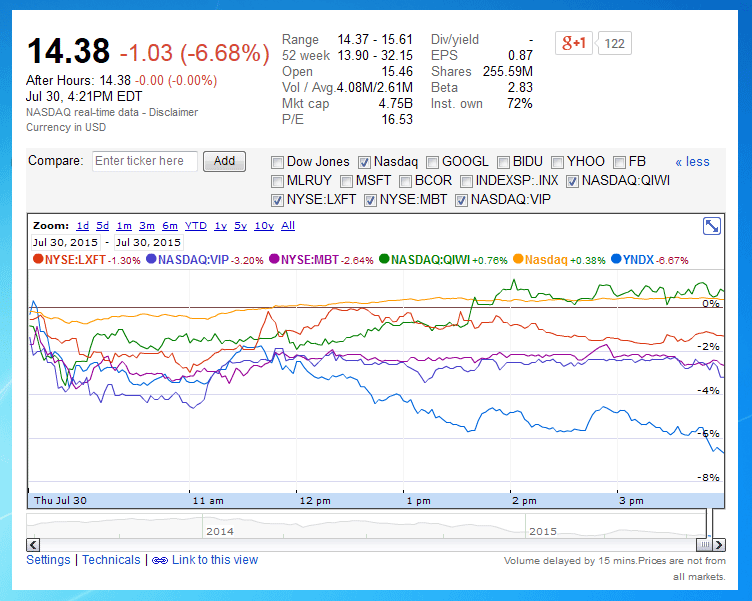Zoom chart to 3m
The image size is (752, 601).
[147, 226]
